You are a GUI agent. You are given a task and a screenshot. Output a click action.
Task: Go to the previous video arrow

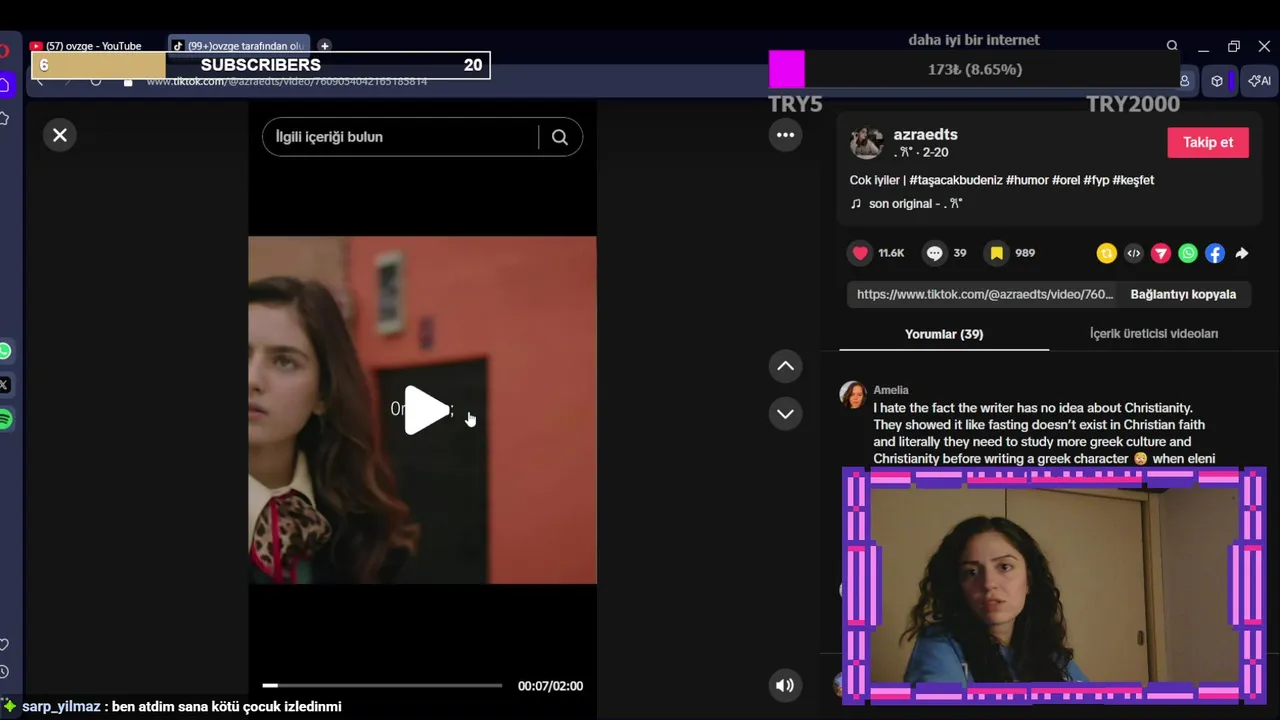click(x=786, y=366)
